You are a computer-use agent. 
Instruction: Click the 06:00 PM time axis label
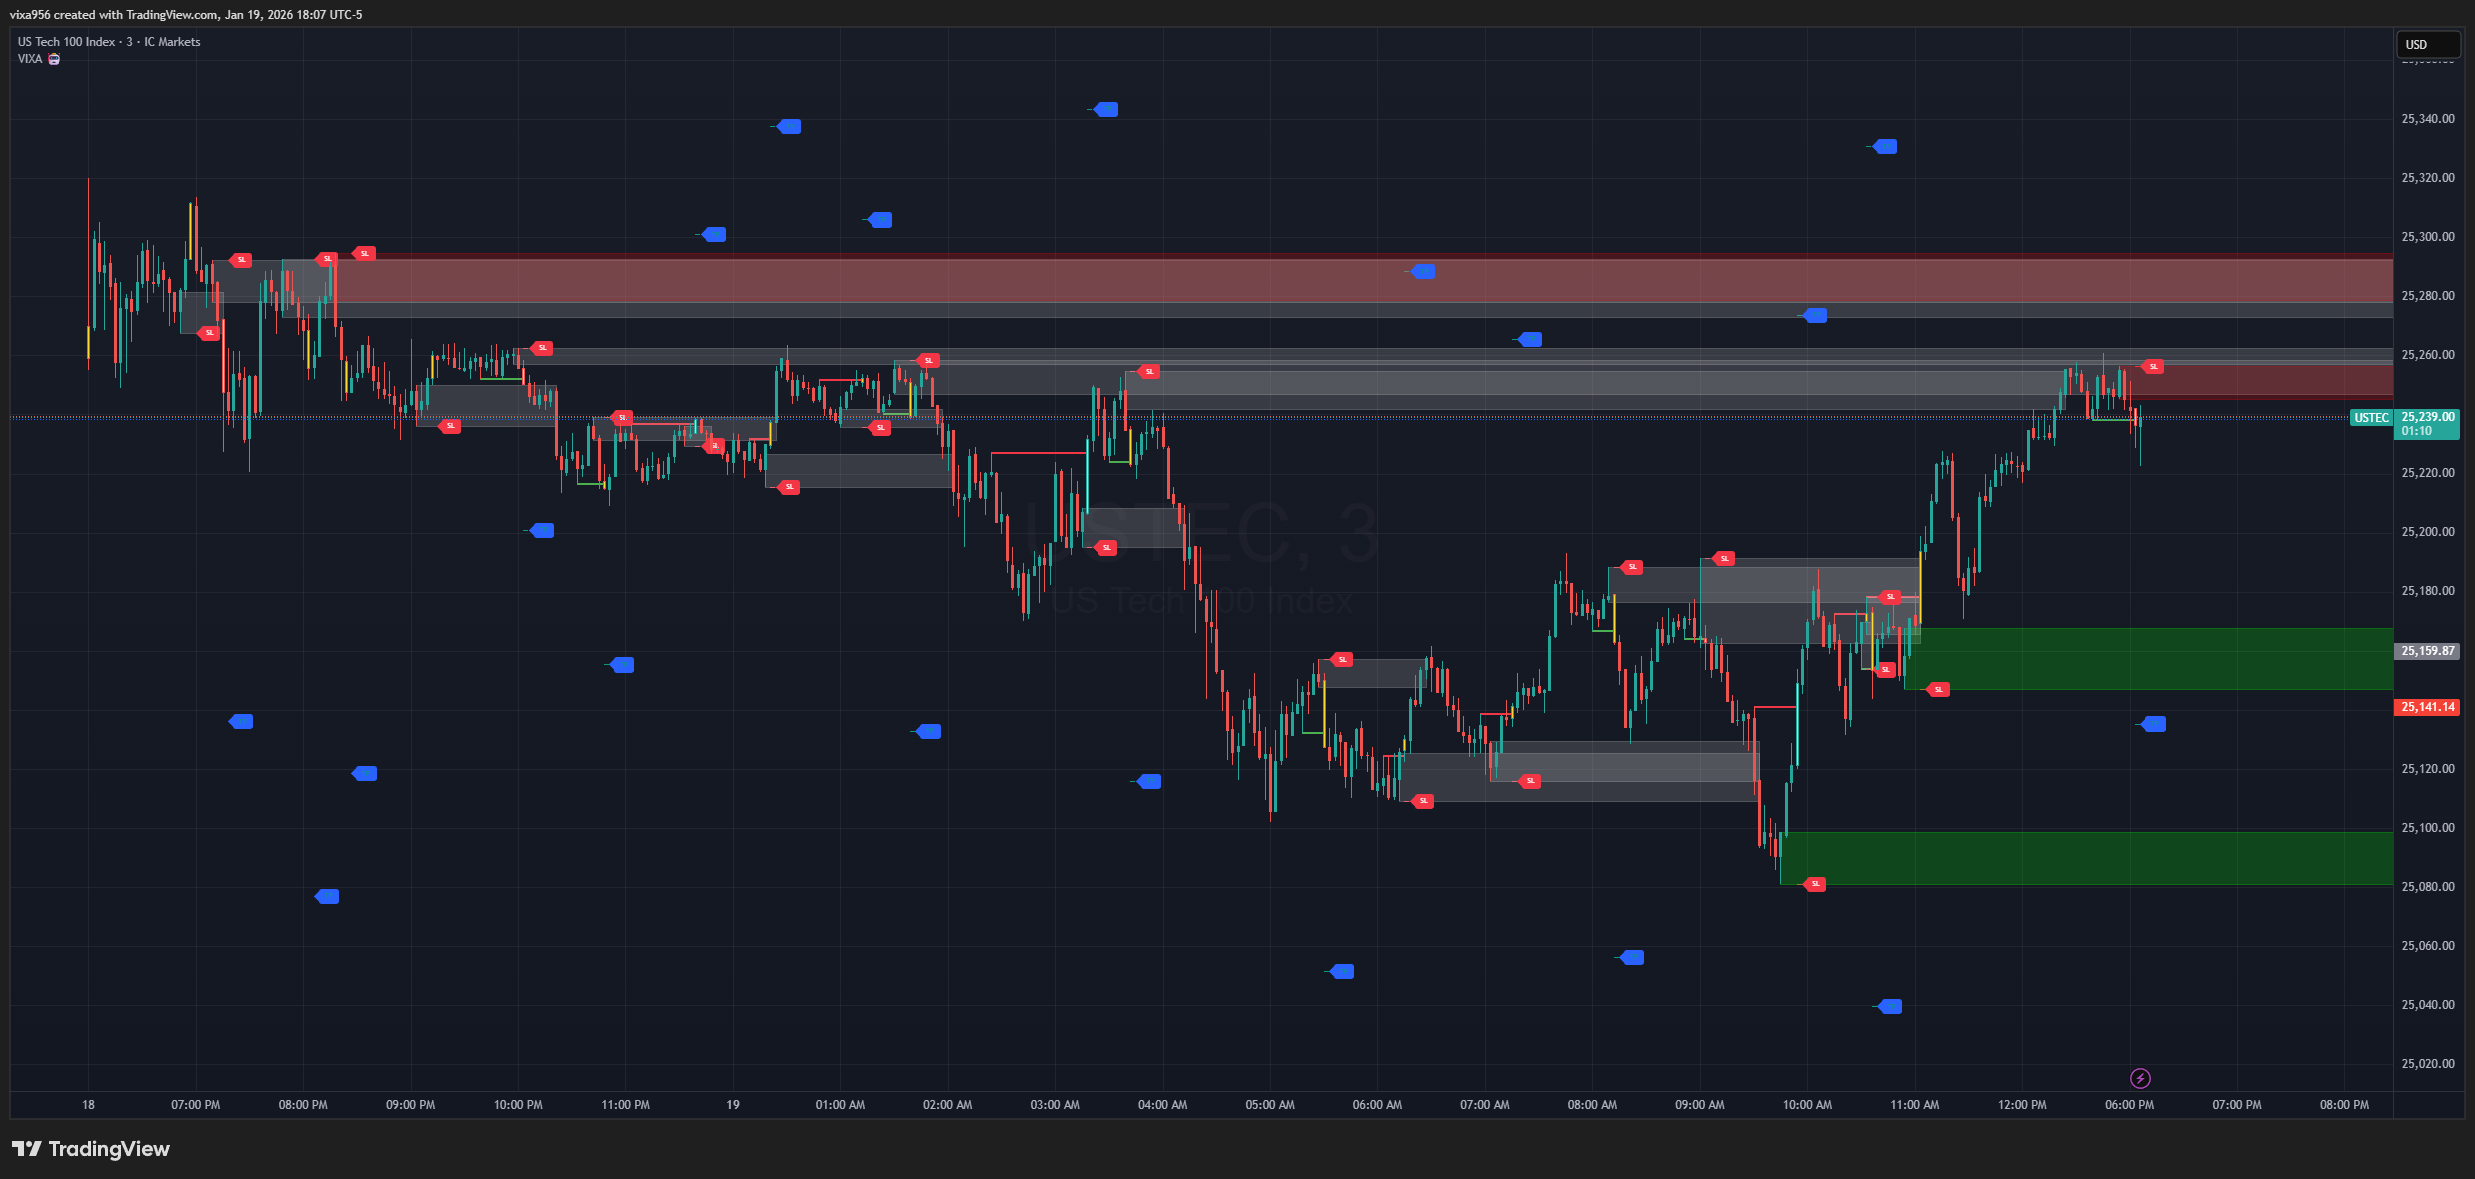[x=2129, y=1105]
